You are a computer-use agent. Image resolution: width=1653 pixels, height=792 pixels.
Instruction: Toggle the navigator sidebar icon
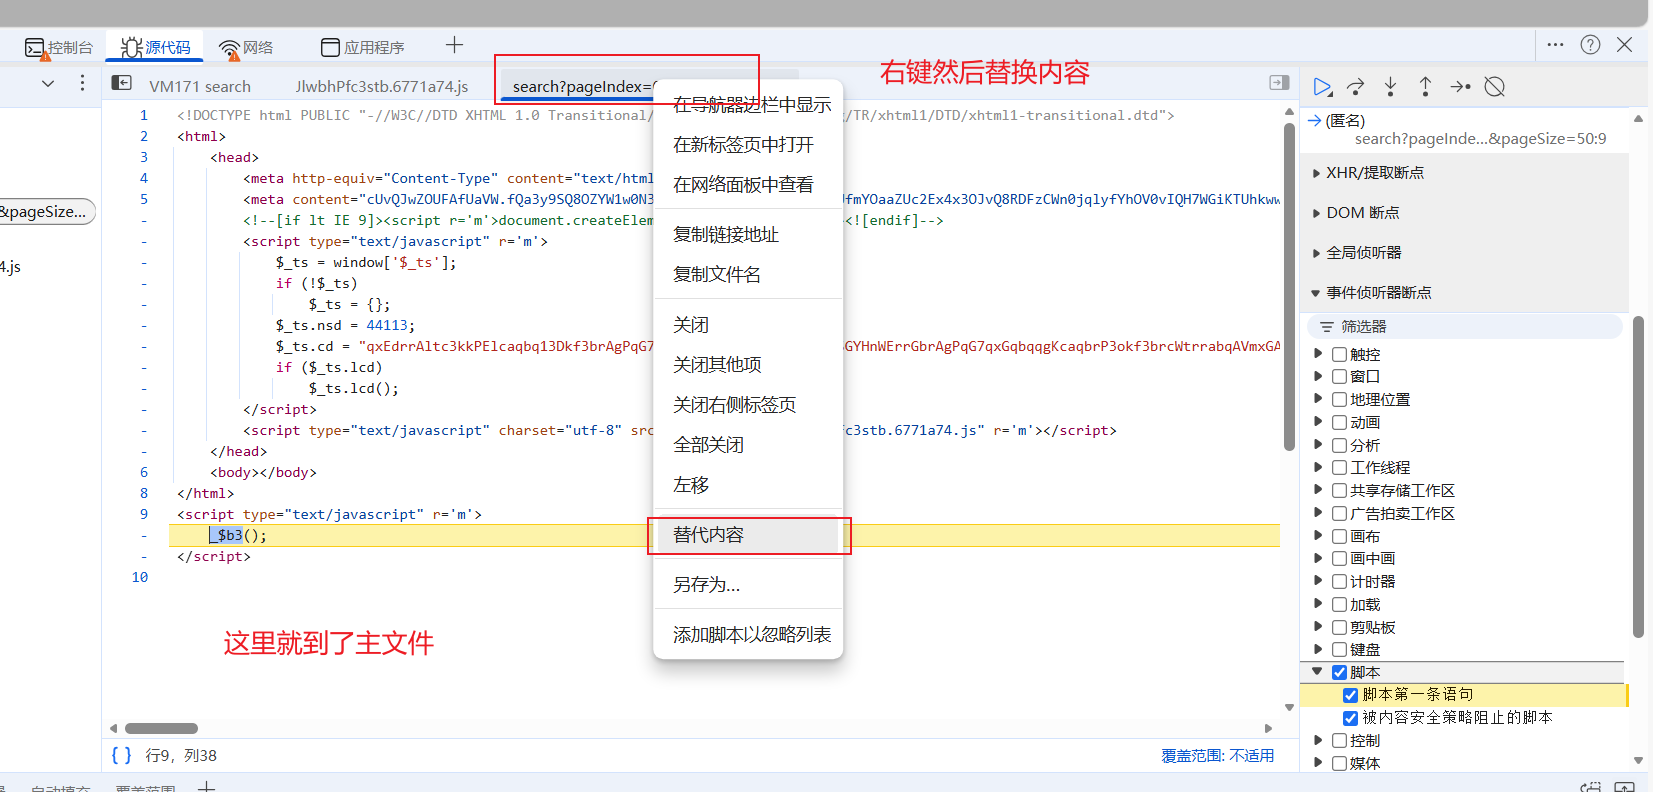click(121, 83)
